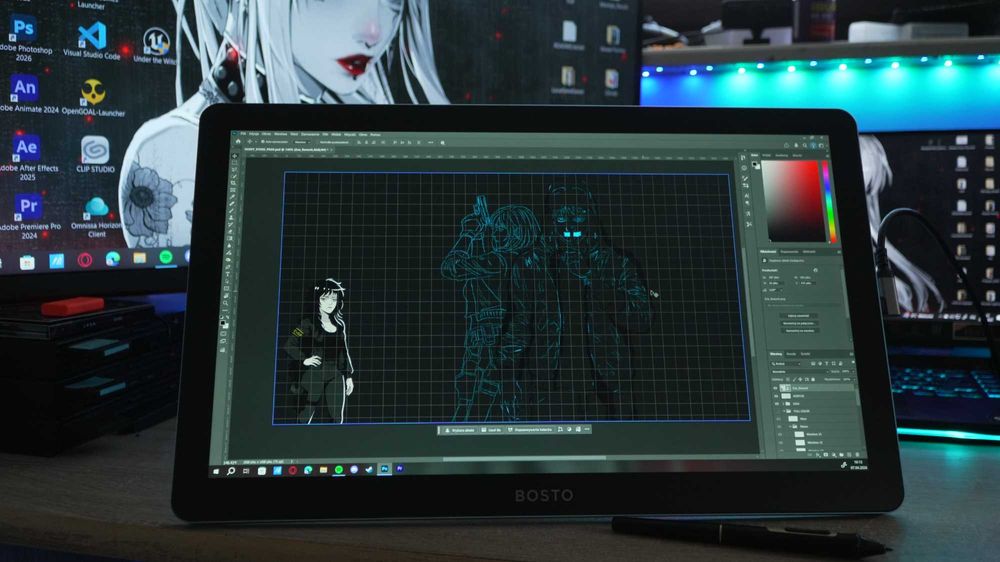Open Adobe Animate 2024 desktop icon
The width and height of the screenshot is (1000, 562).
tap(25, 88)
